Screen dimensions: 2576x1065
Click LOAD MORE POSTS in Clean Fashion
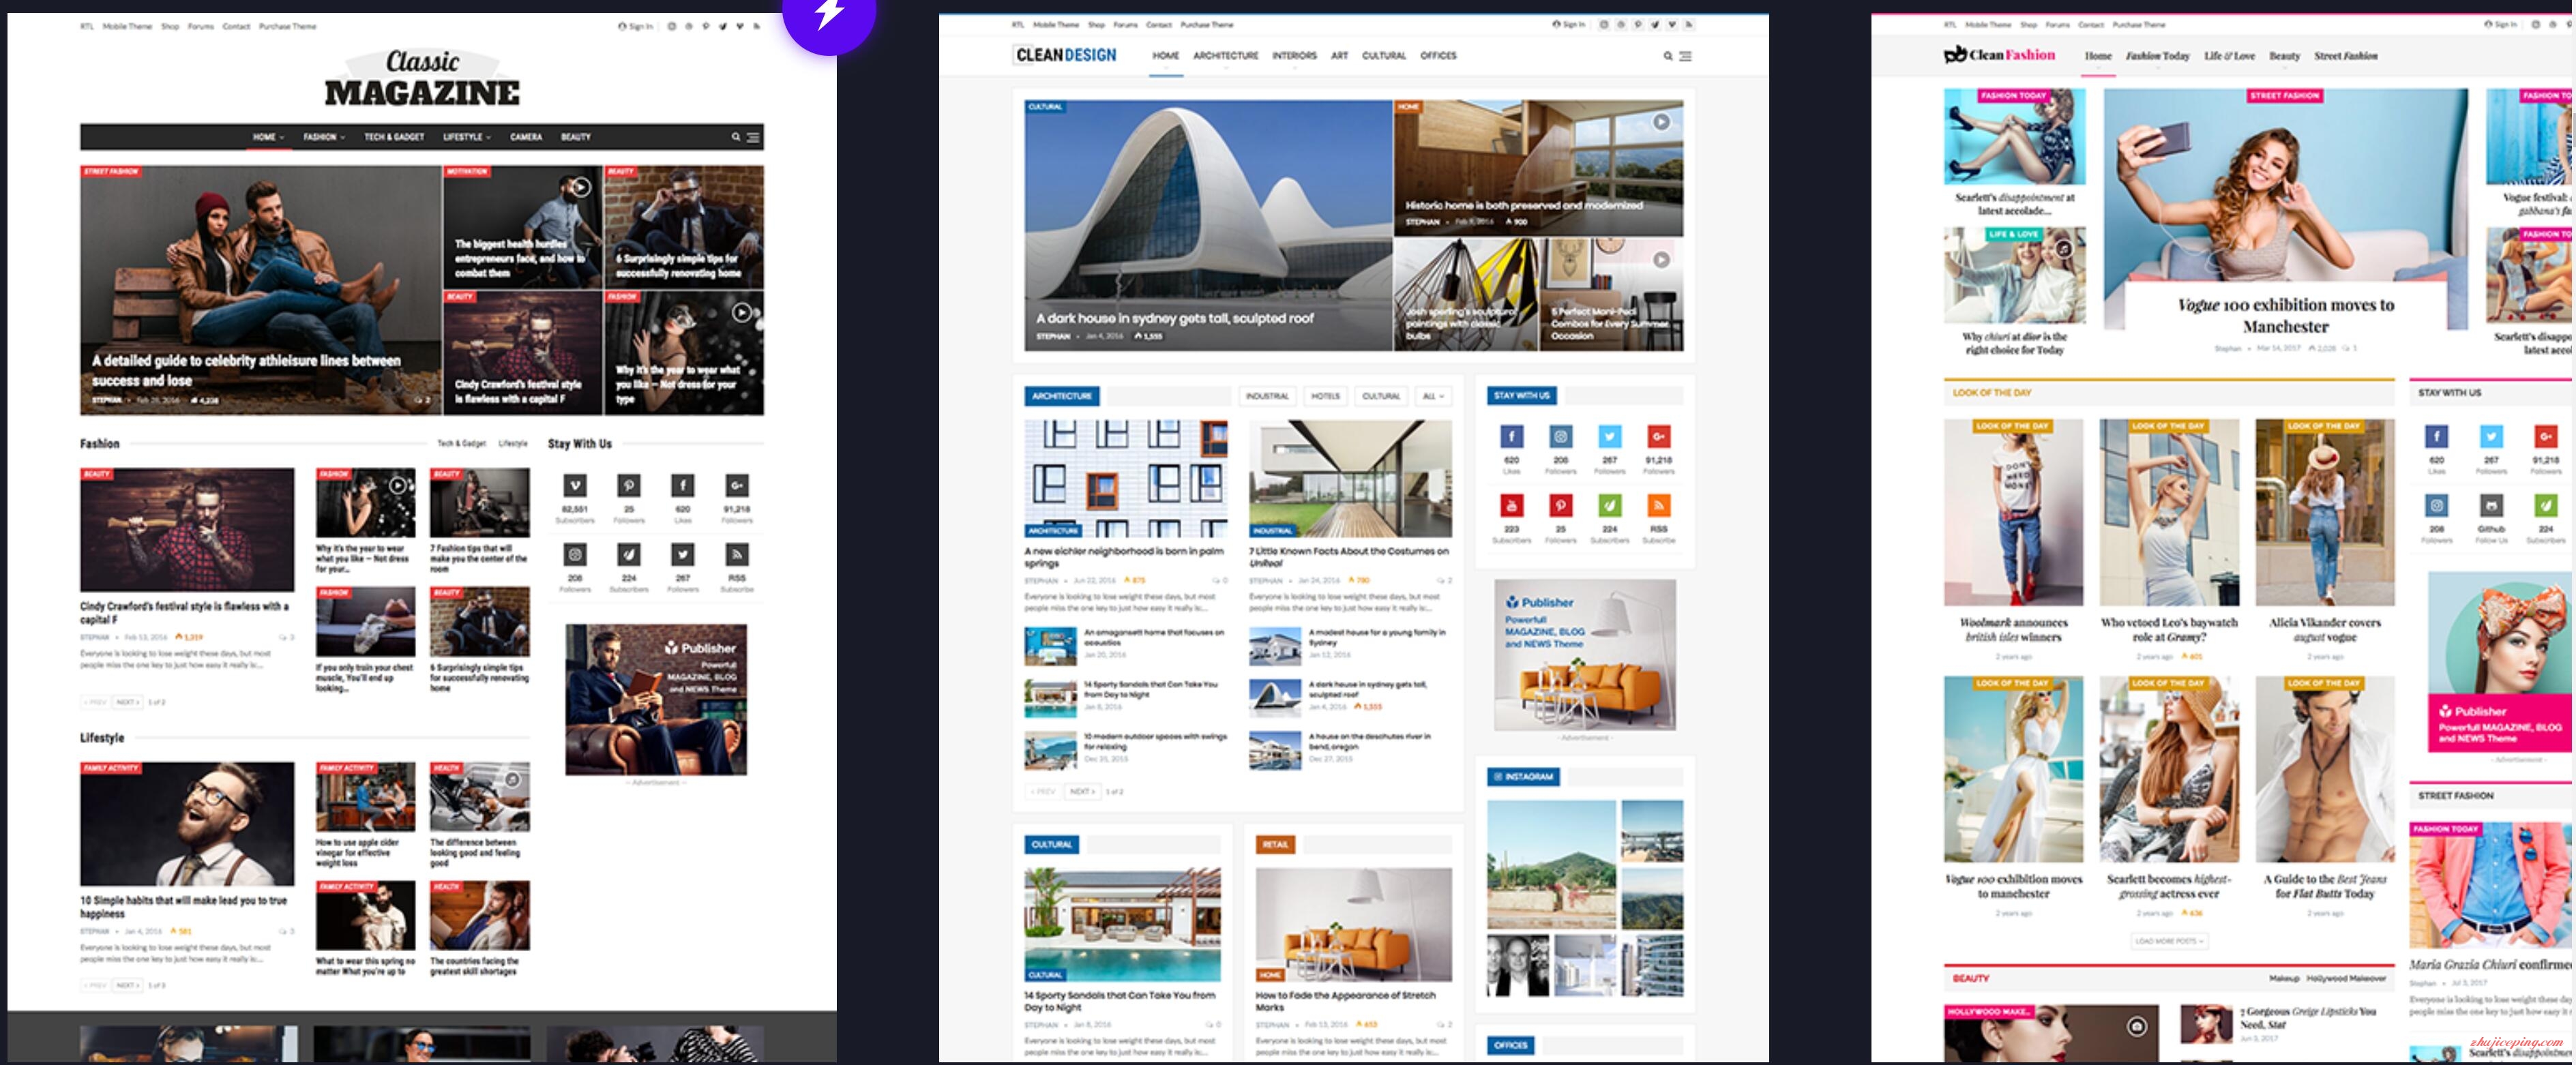point(2169,942)
